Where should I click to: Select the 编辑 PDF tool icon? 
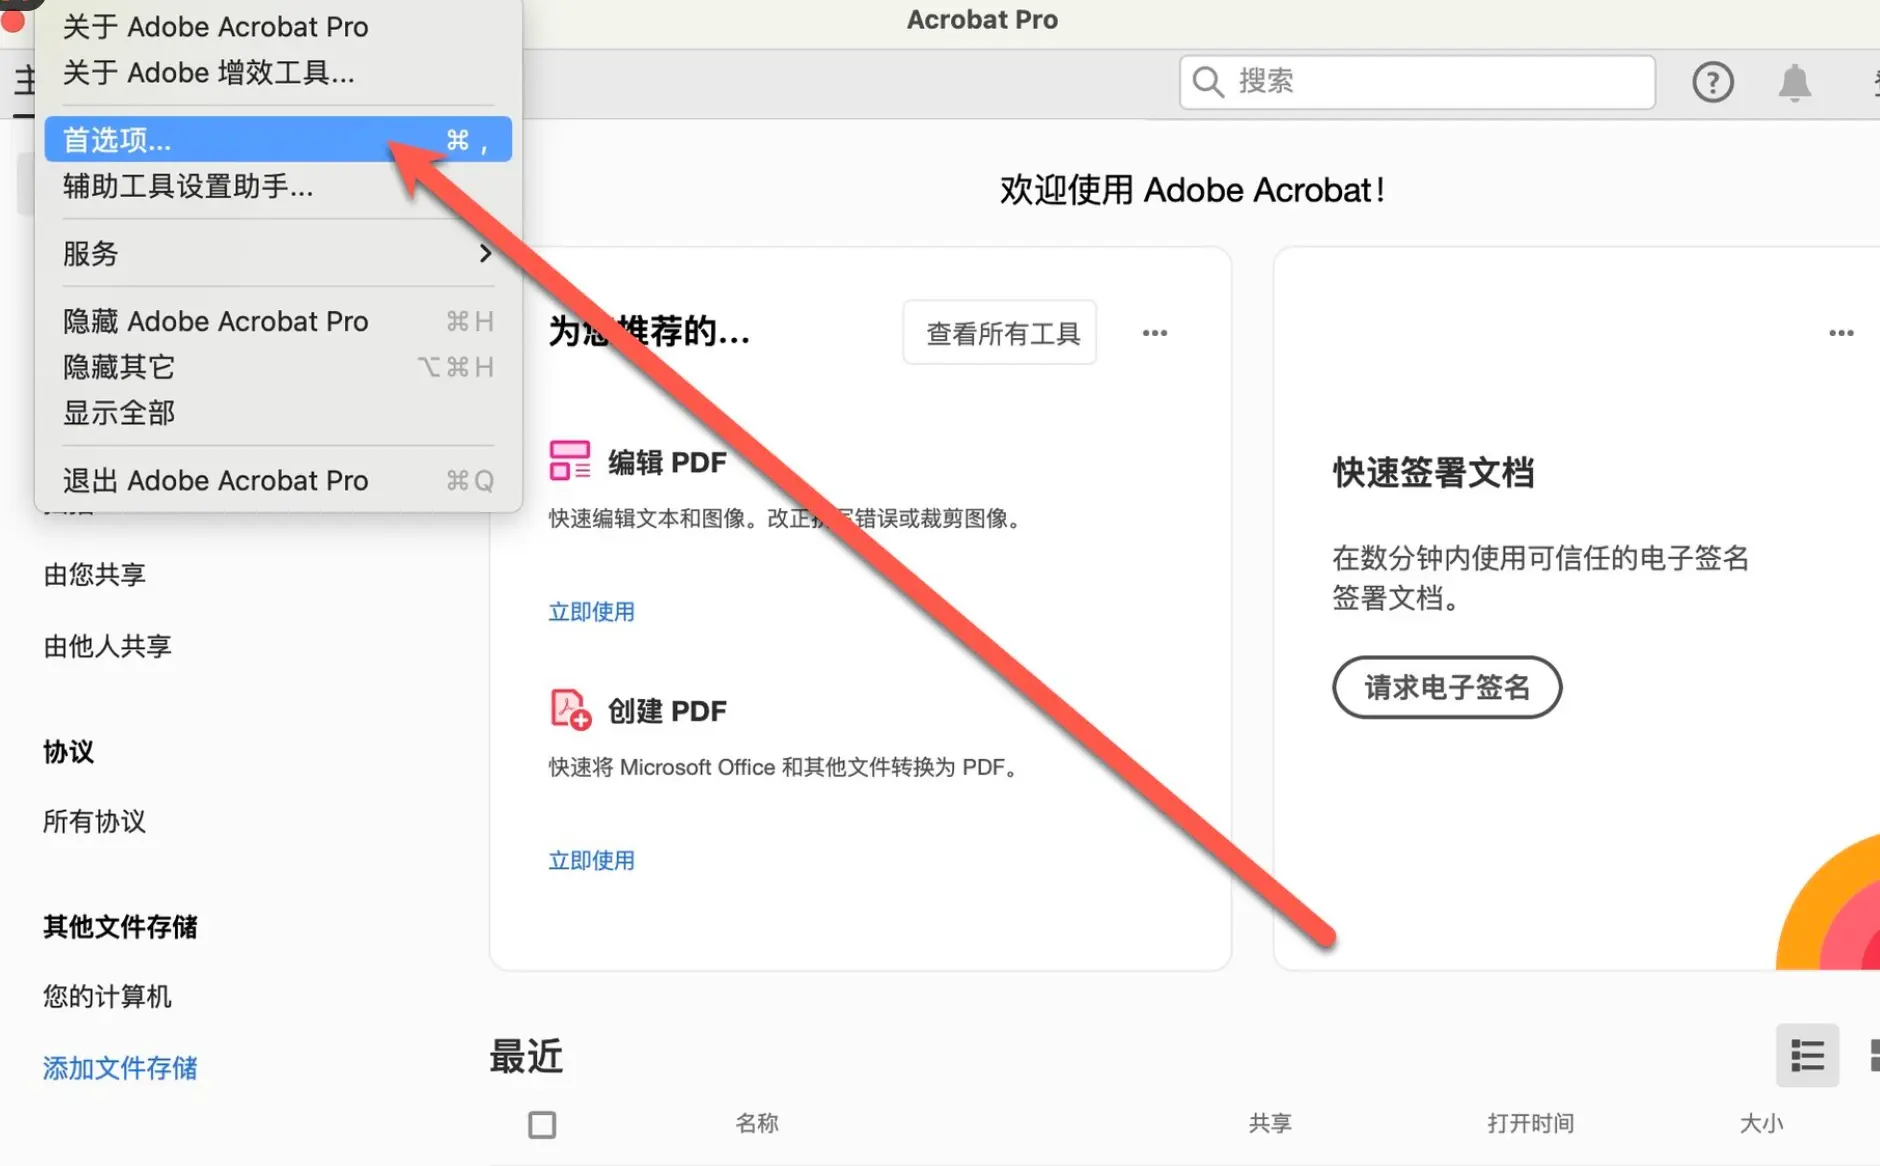click(568, 461)
